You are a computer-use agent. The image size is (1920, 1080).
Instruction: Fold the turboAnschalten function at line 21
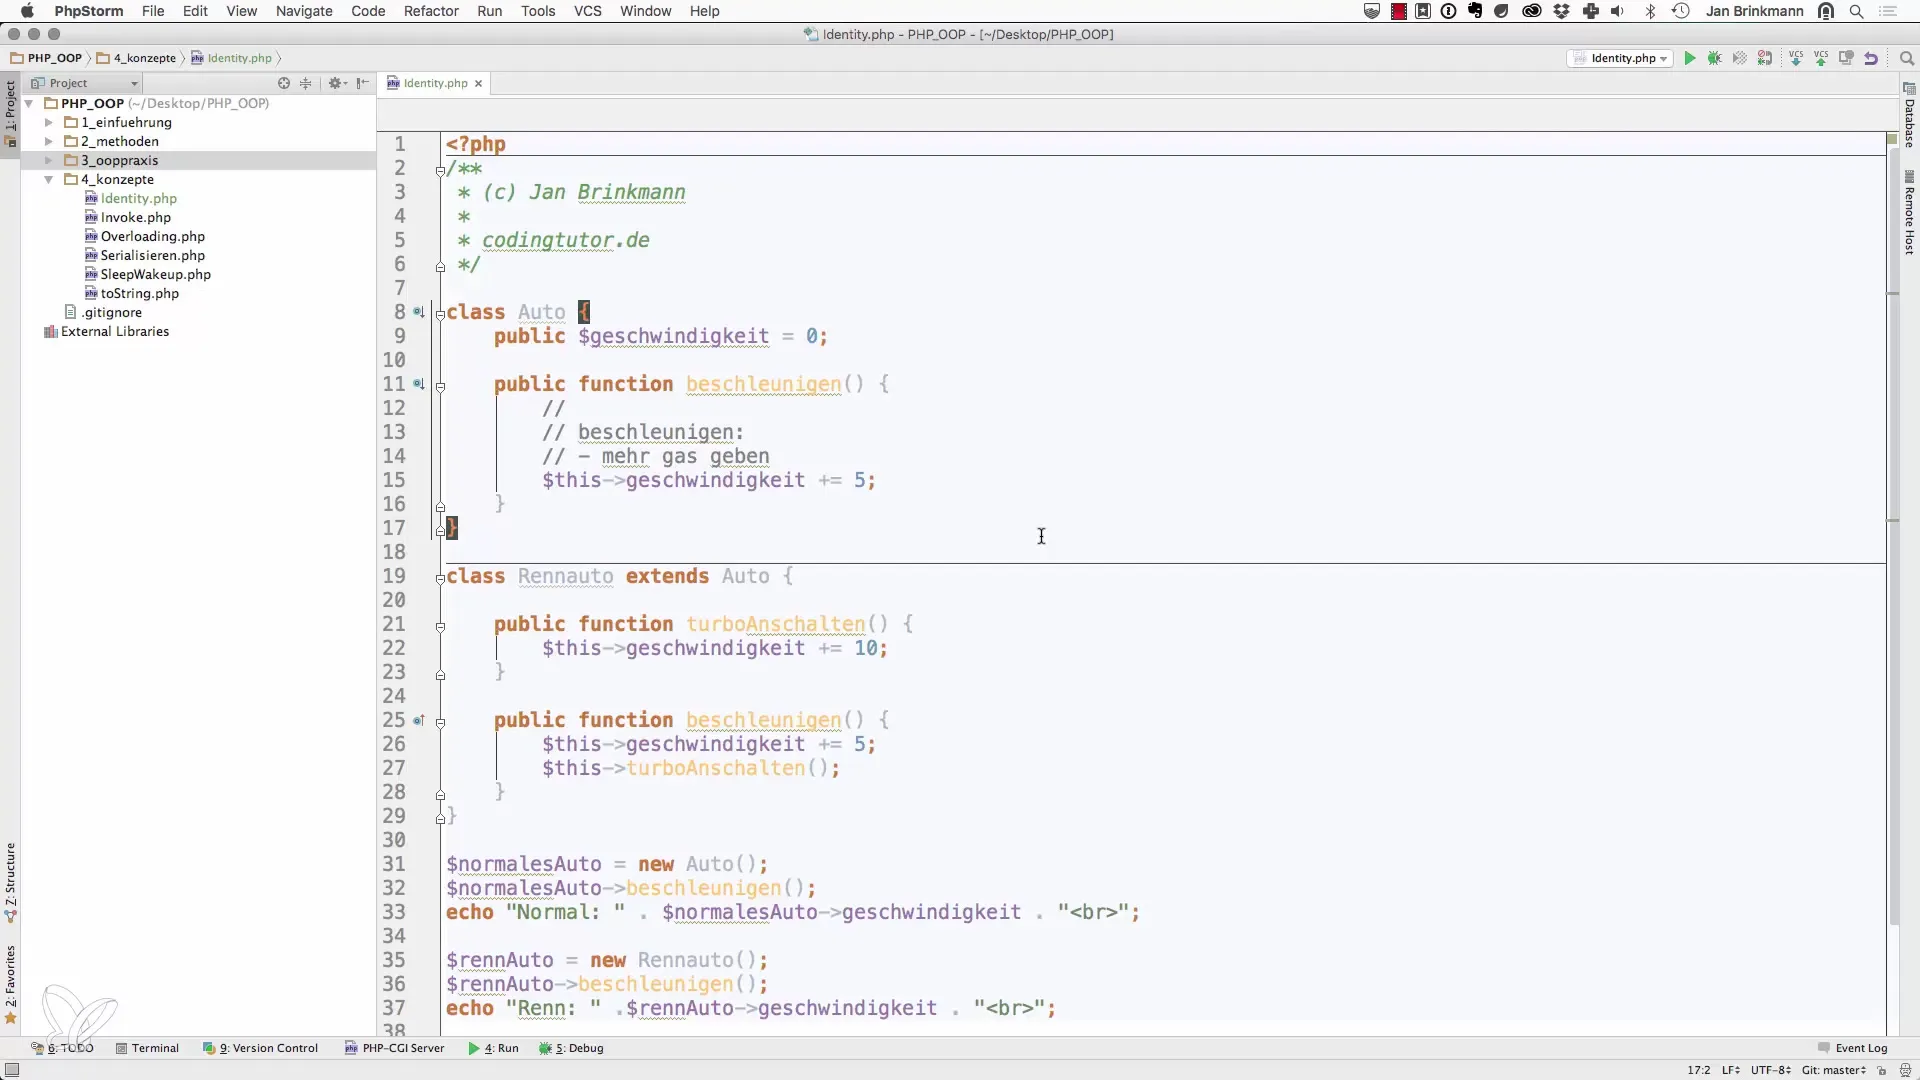tap(440, 626)
